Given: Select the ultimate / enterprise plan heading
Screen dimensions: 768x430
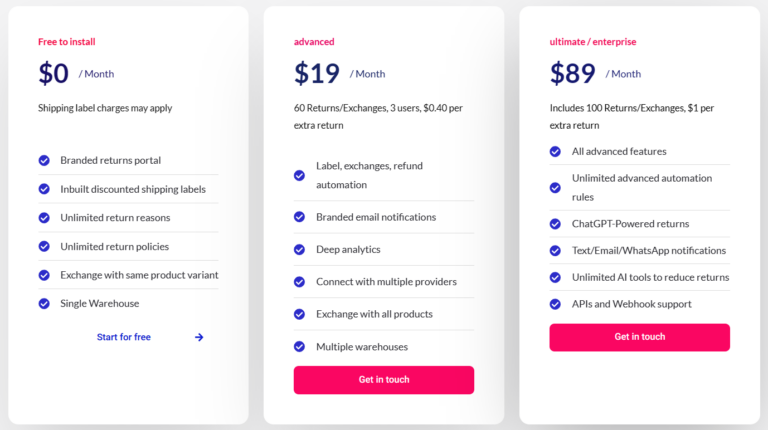Looking at the screenshot, I should click(x=593, y=42).
